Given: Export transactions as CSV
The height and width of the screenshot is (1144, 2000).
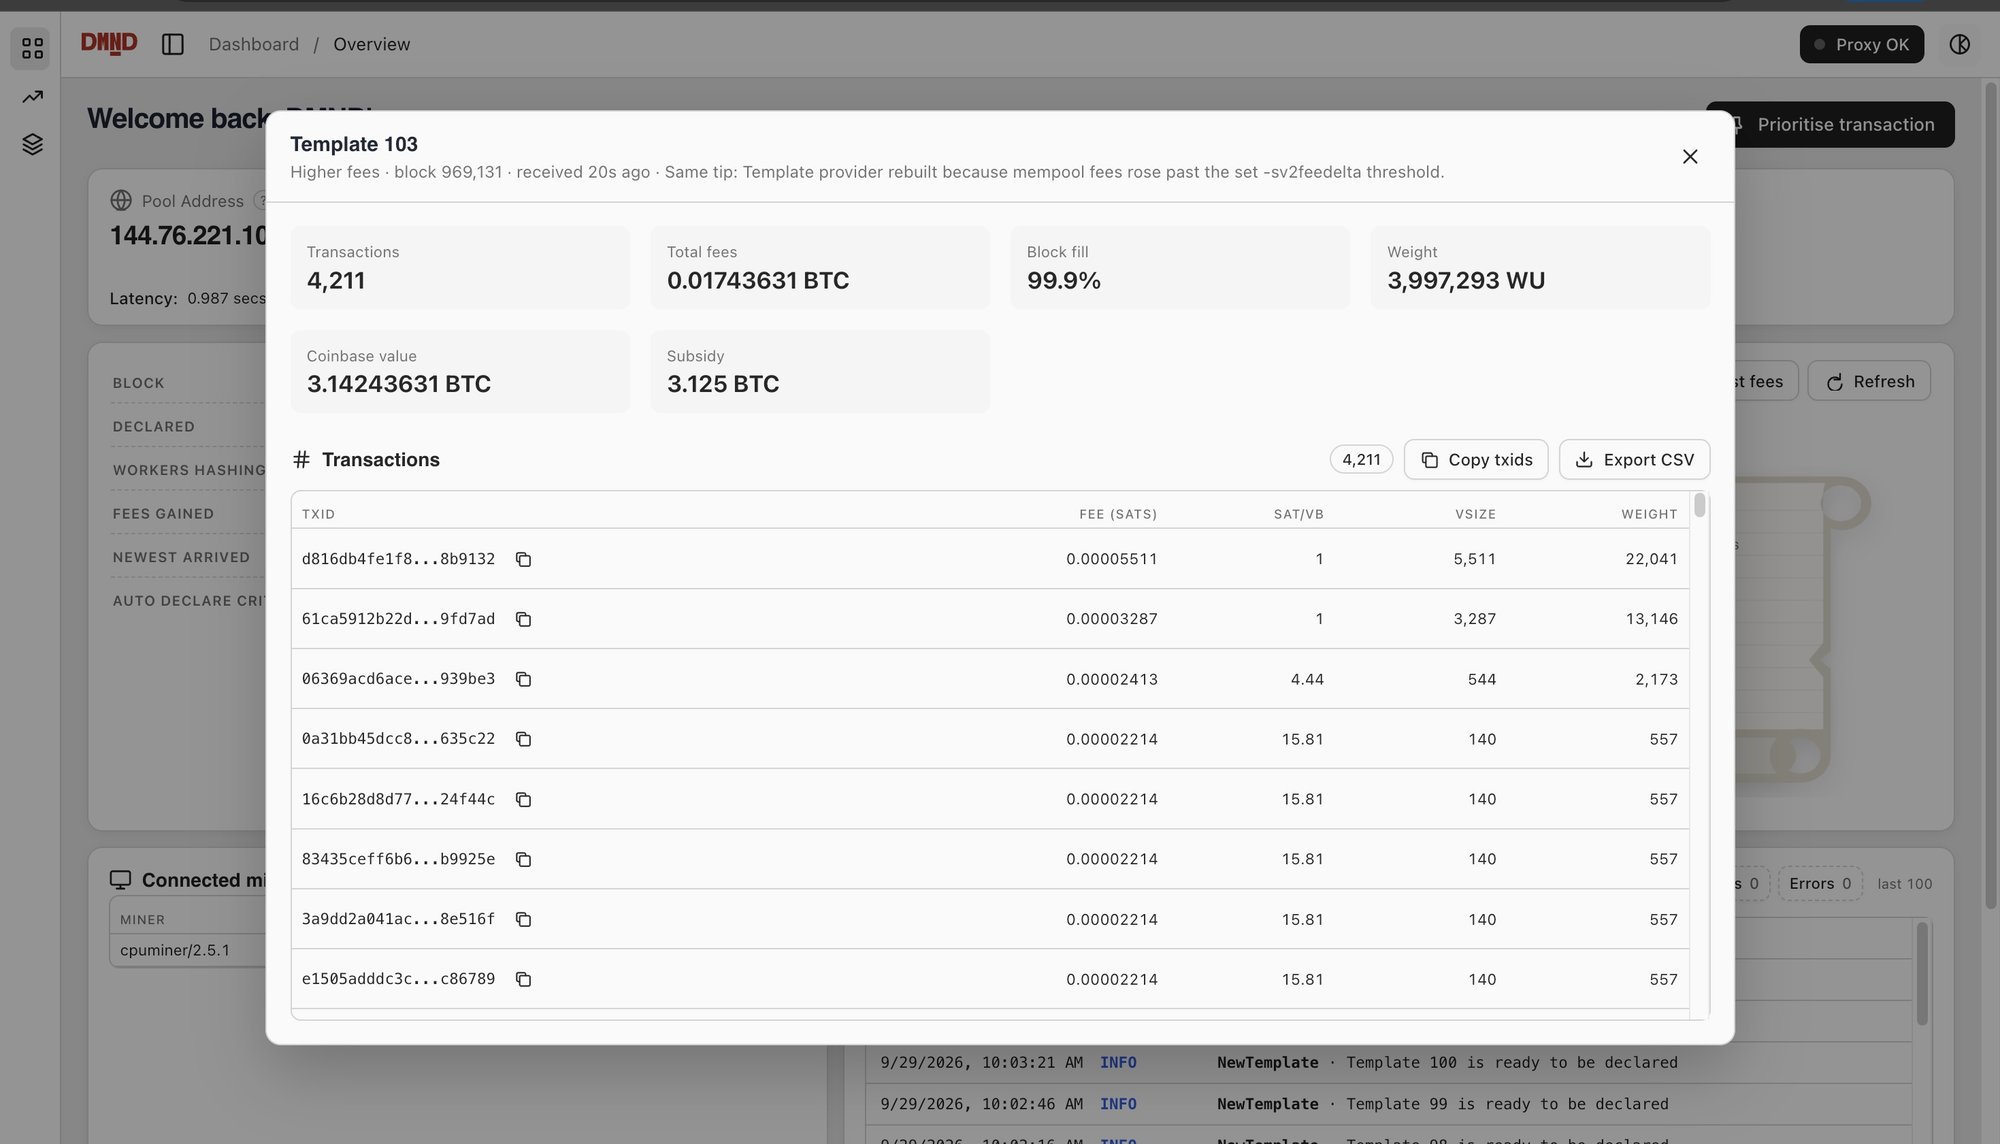Looking at the screenshot, I should coord(1634,460).
